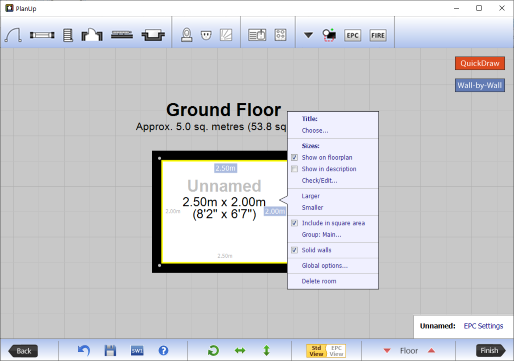Select the wall opening tool icon

click(92, 35)
